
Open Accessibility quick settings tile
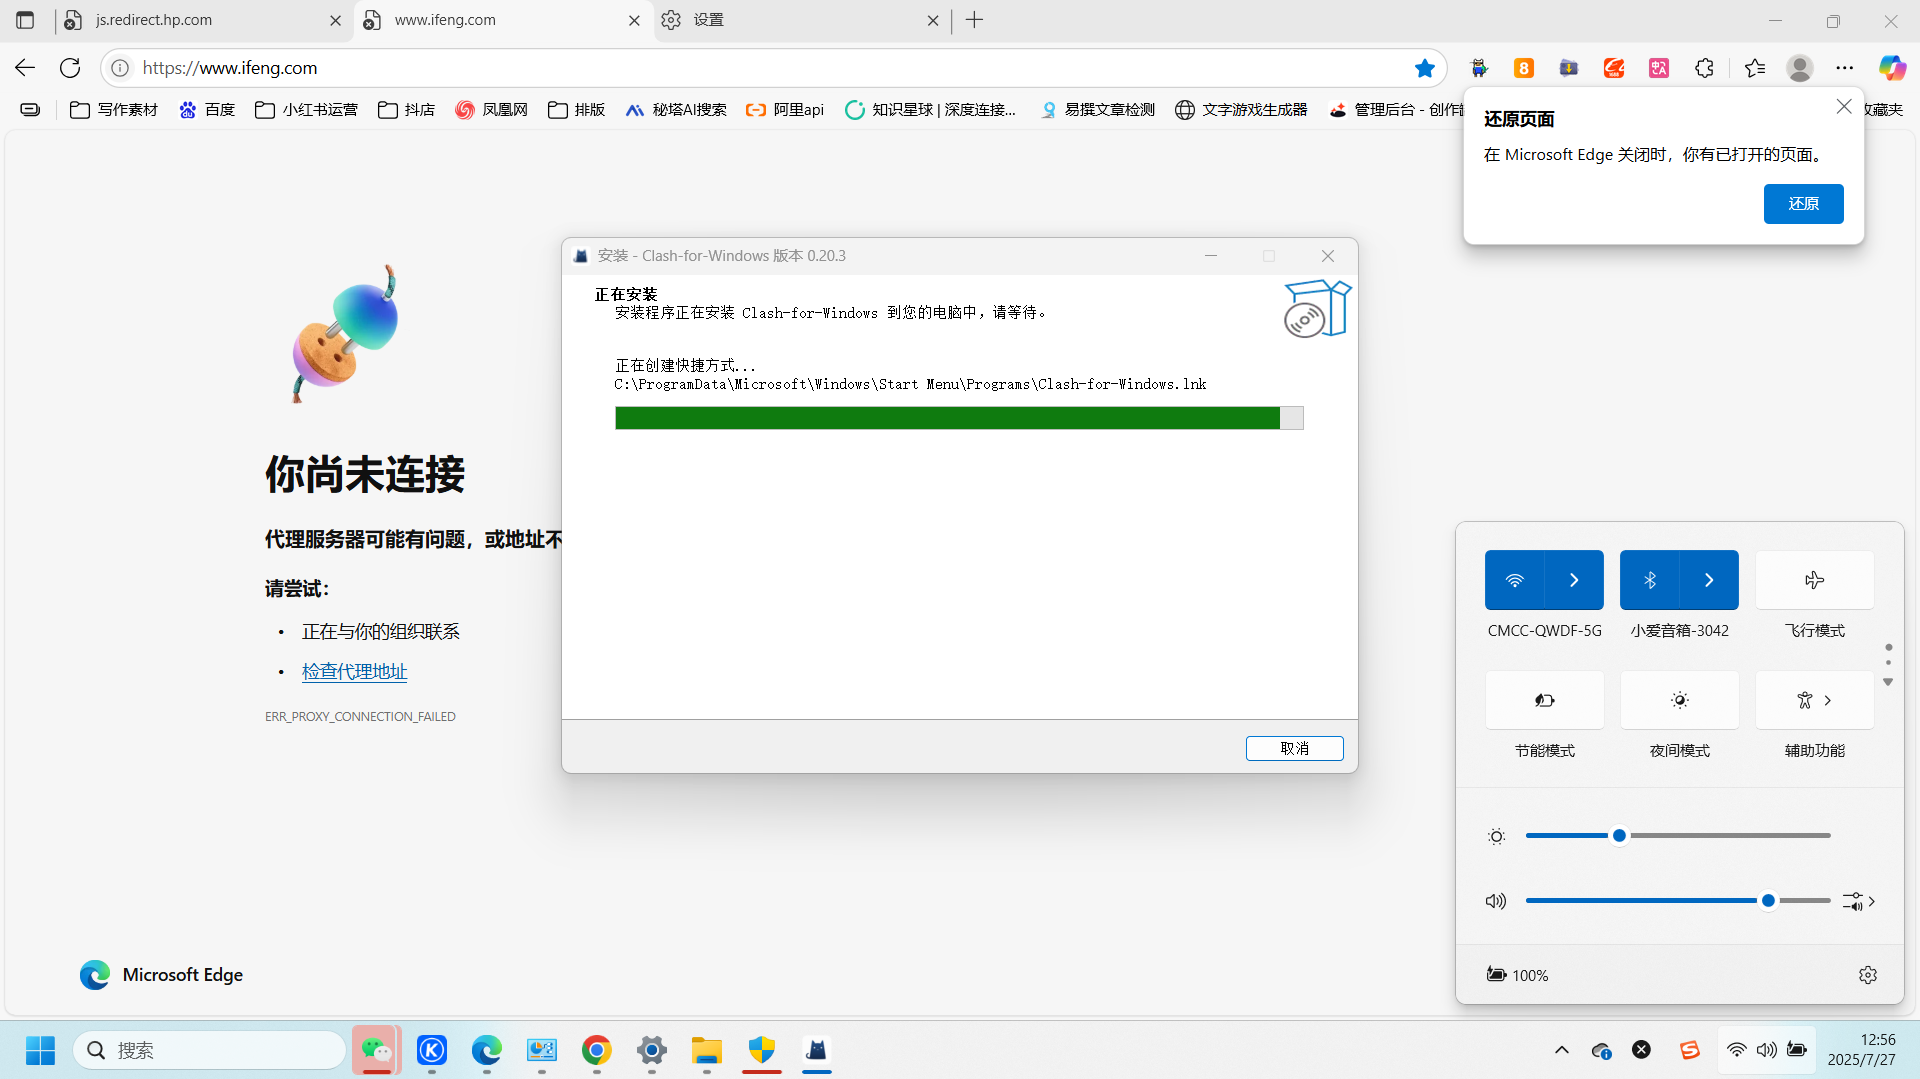point(1815,700)
